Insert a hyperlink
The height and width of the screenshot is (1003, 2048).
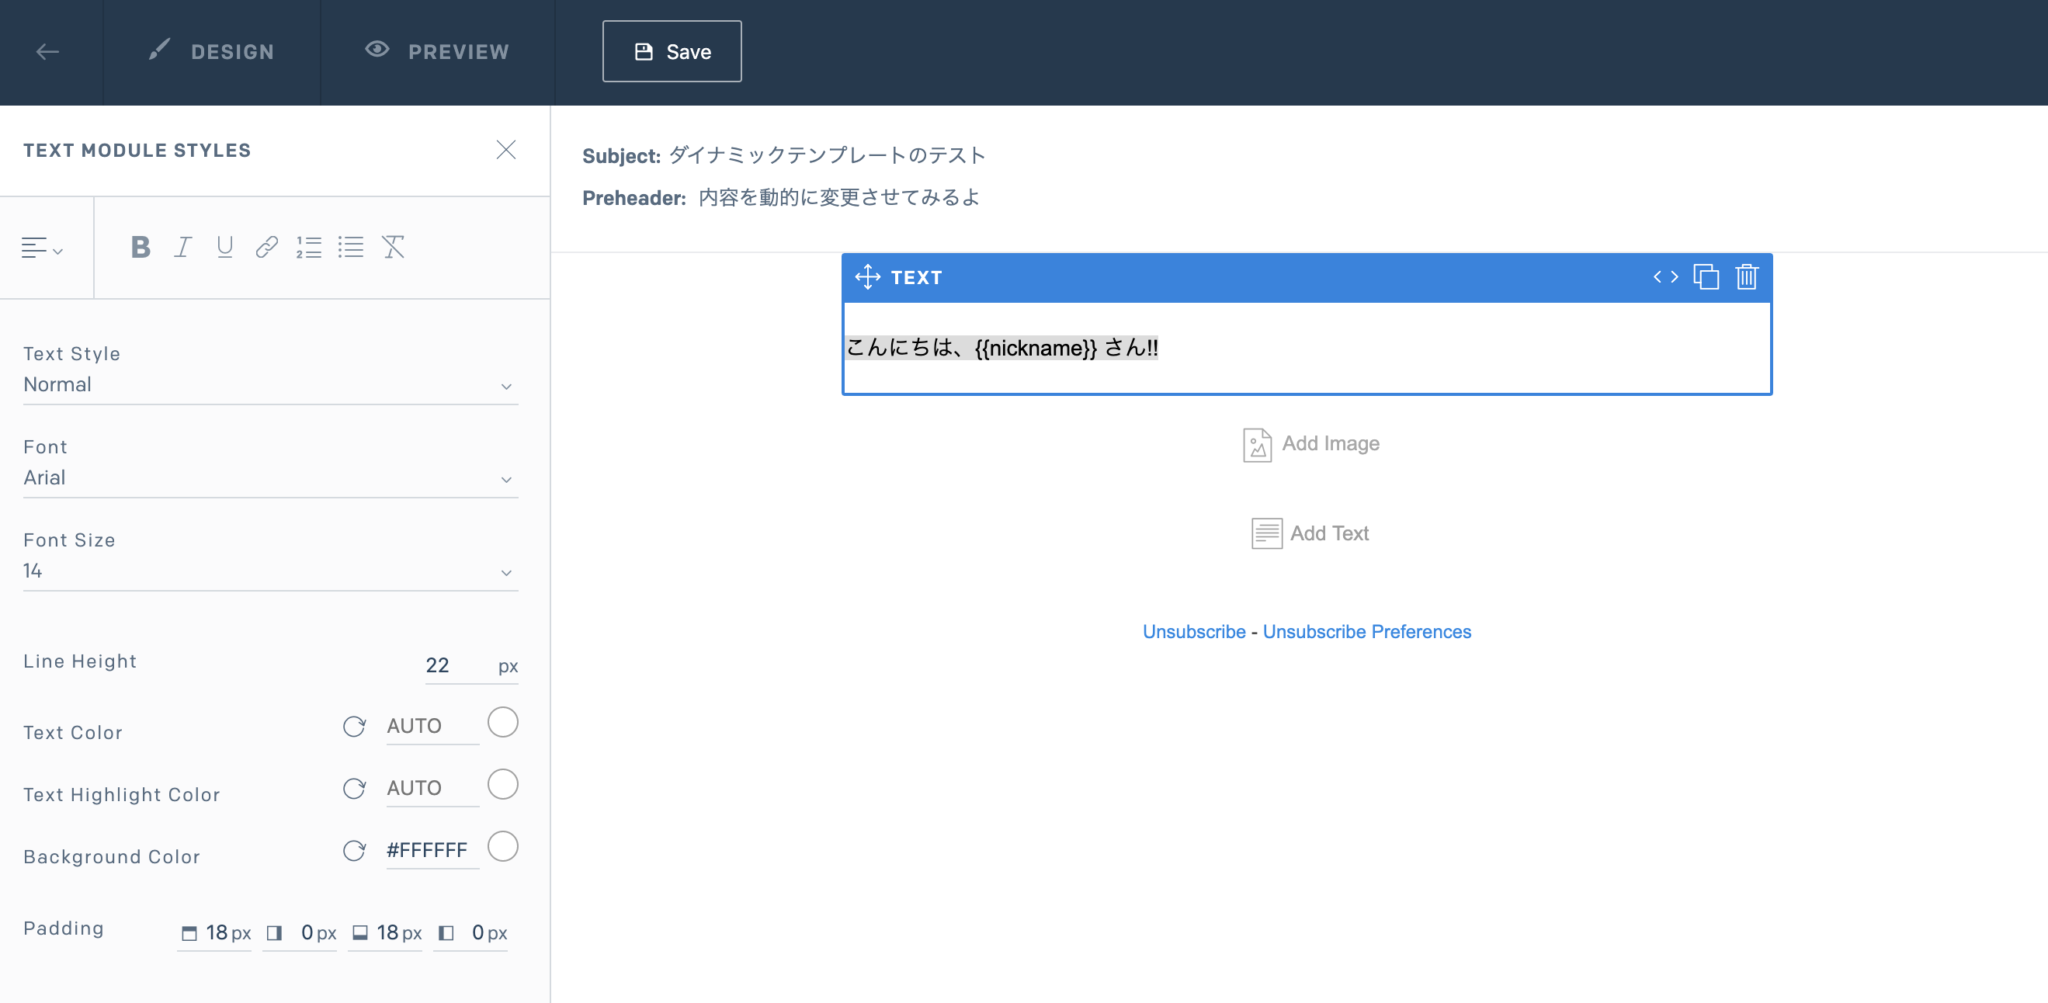[266, 247]
